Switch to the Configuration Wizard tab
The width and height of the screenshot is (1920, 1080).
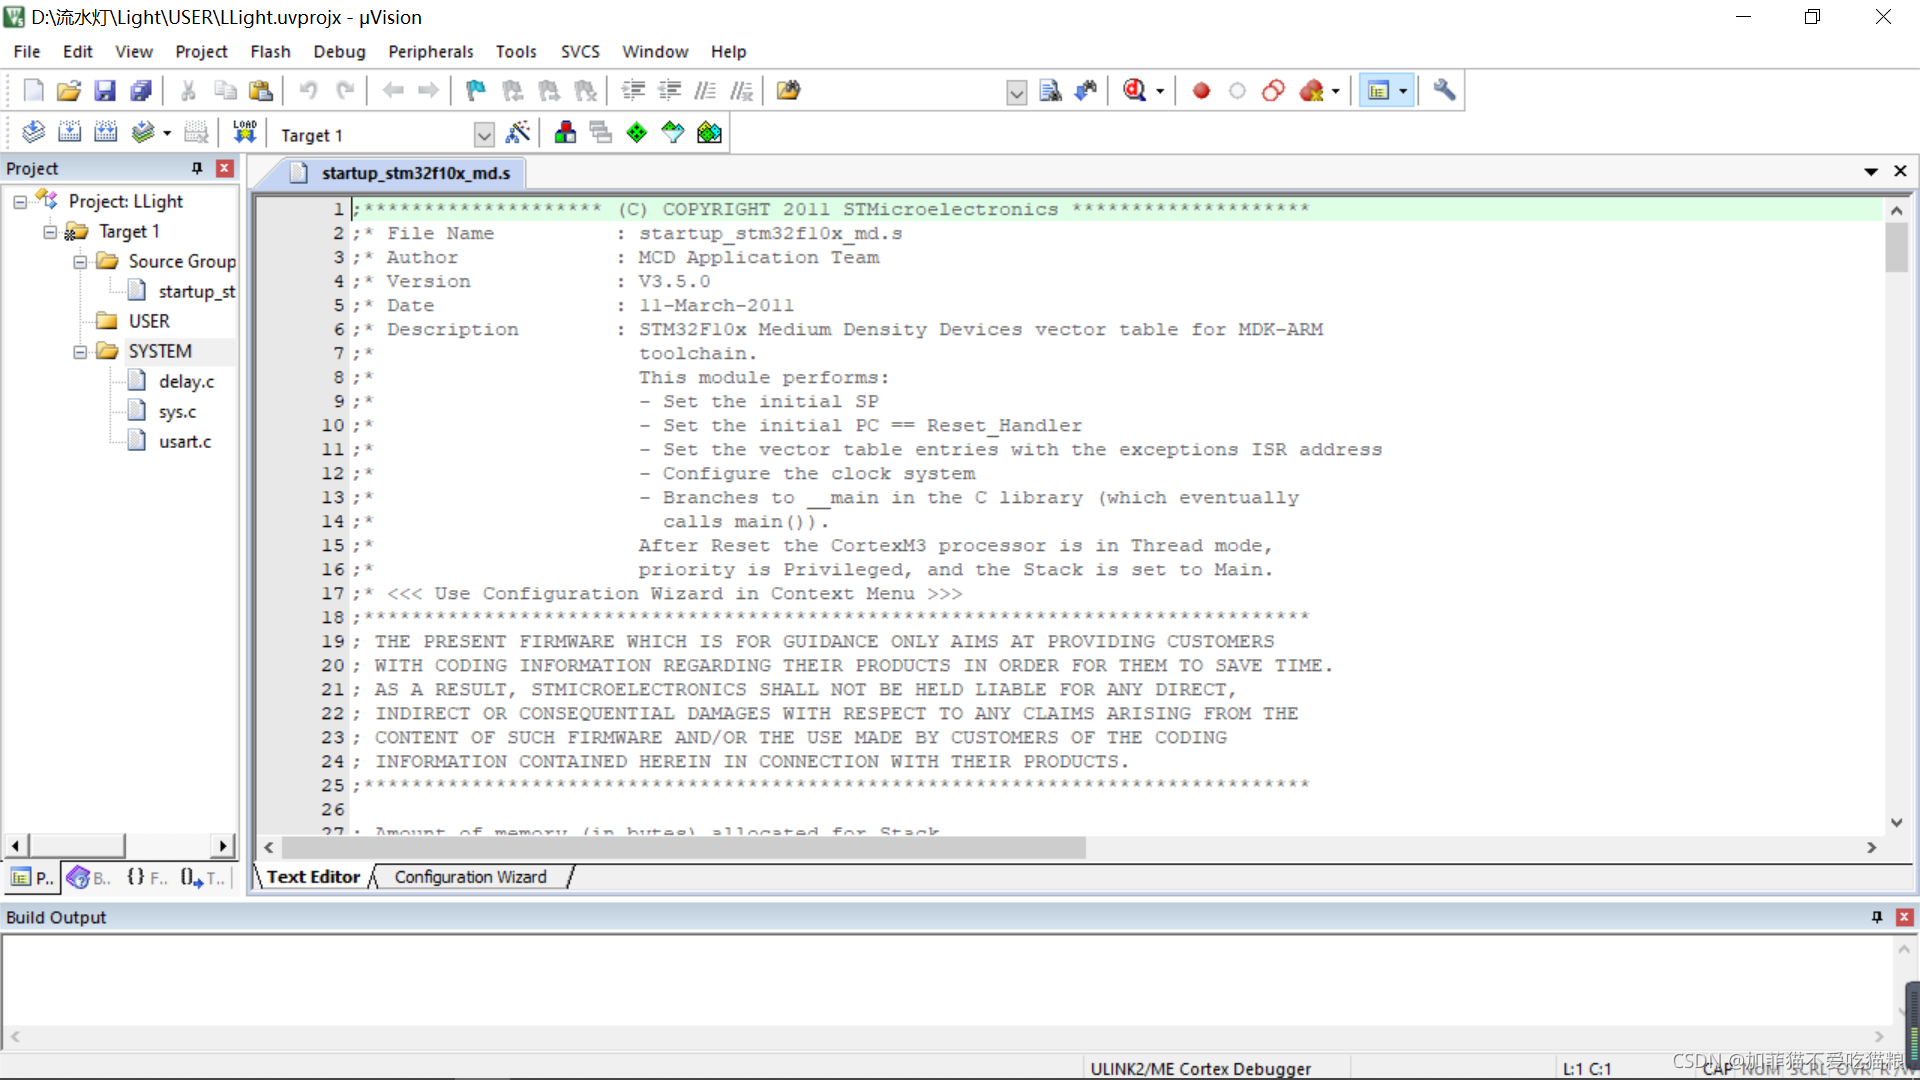tap(470, 877)
